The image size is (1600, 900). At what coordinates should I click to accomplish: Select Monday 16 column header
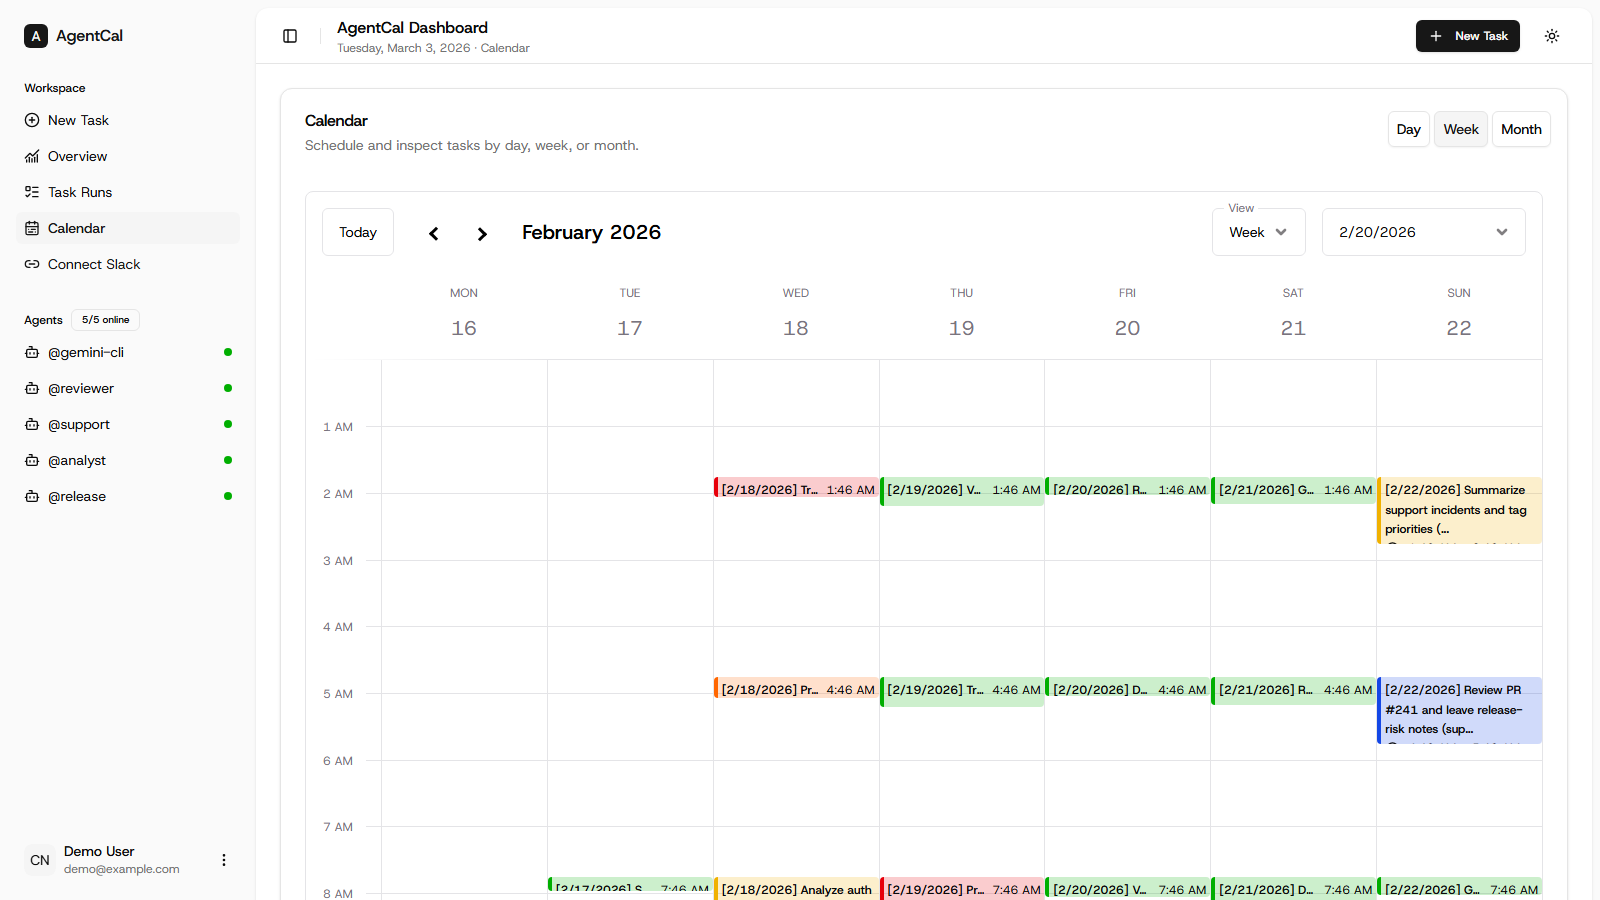(464, 313)
